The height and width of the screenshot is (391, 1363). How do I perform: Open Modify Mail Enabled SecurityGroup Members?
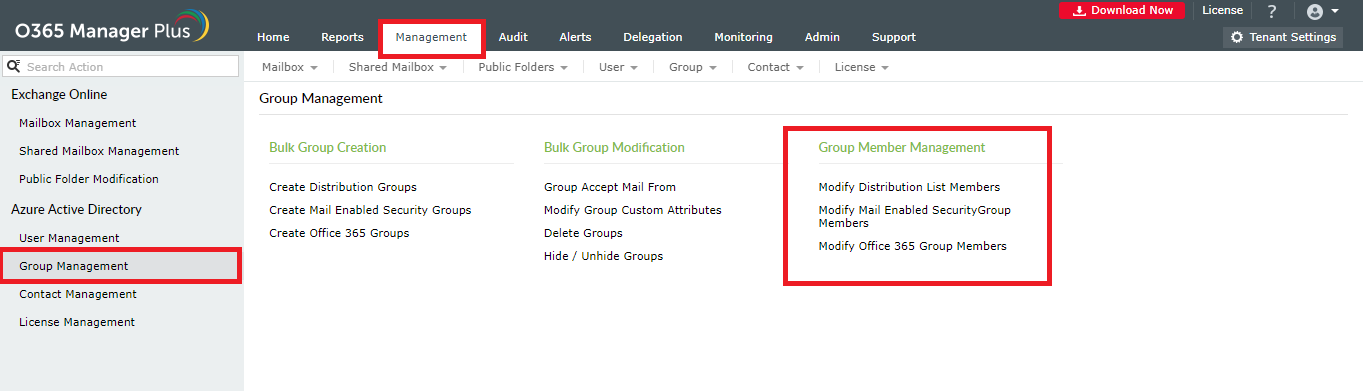click(915, 216)
